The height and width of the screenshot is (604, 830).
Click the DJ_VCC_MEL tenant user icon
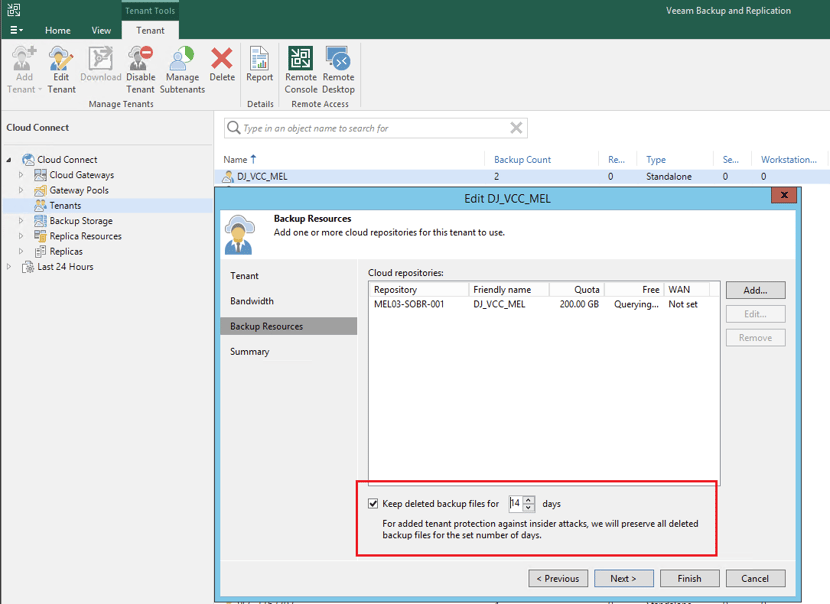tap(228, 176)
